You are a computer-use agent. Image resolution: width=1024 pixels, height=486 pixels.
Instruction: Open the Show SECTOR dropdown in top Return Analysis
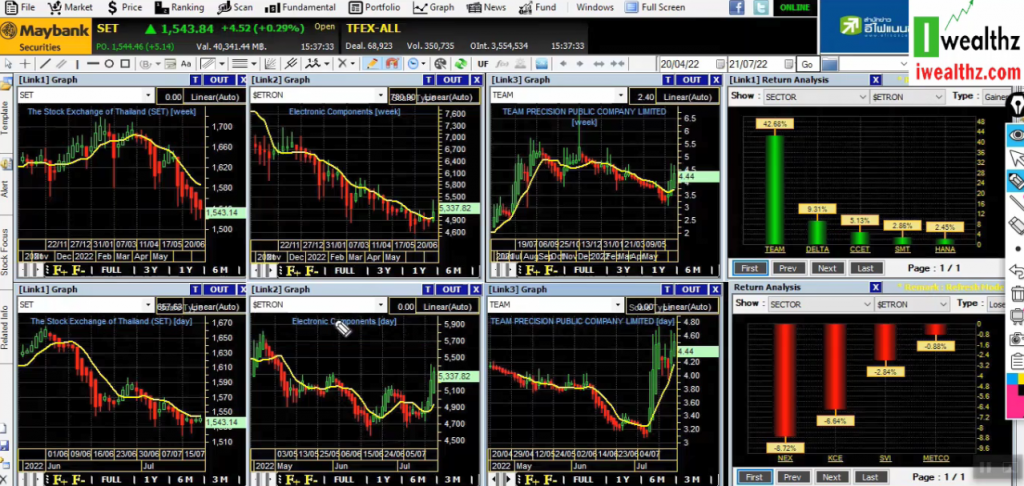point(862,97)
